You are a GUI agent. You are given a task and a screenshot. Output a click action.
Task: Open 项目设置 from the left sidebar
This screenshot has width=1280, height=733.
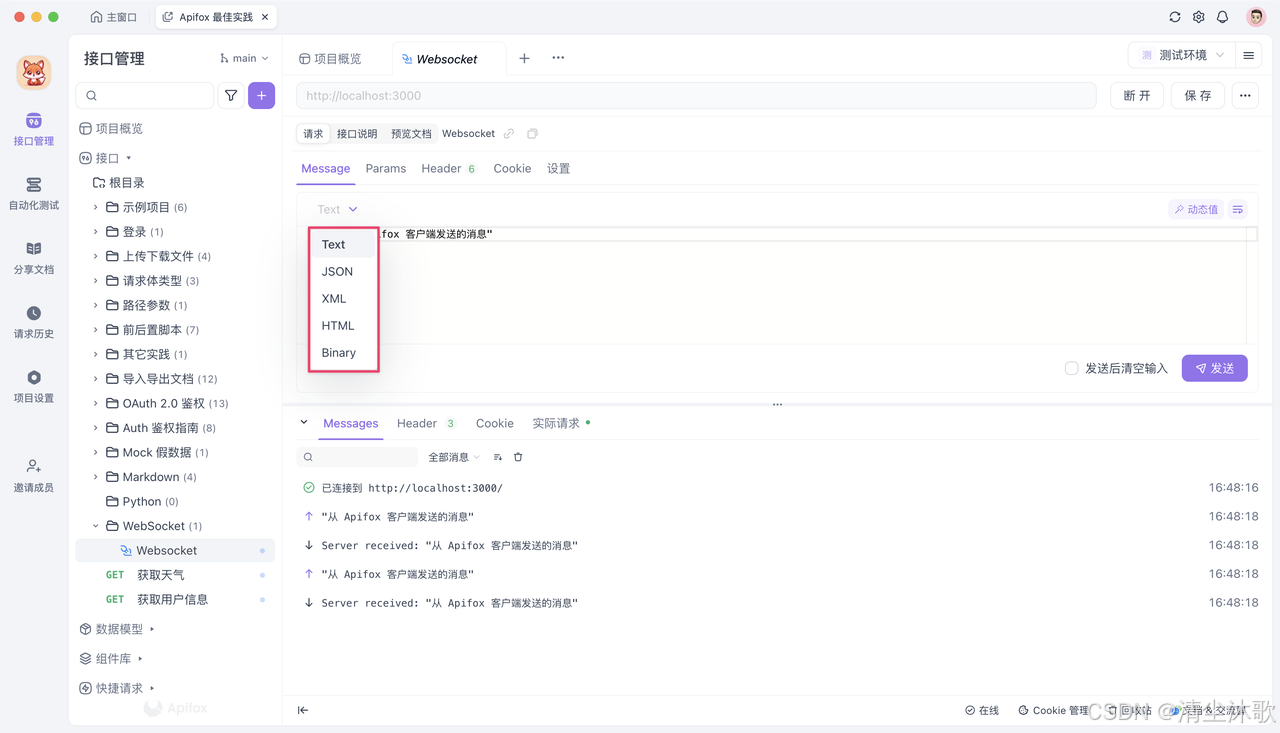coord(33,384)
